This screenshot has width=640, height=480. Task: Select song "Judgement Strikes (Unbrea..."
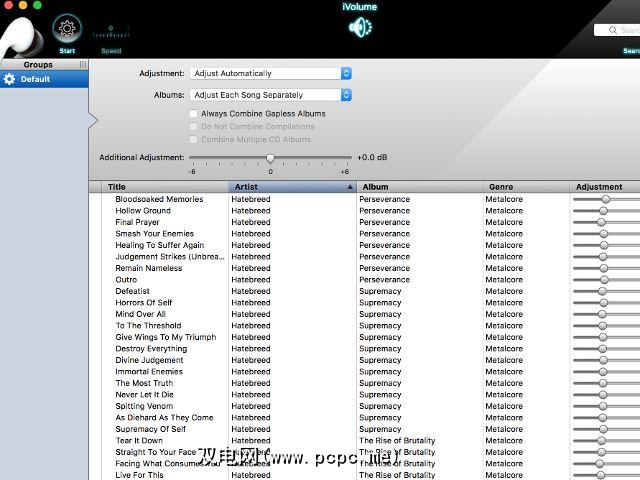170,256
